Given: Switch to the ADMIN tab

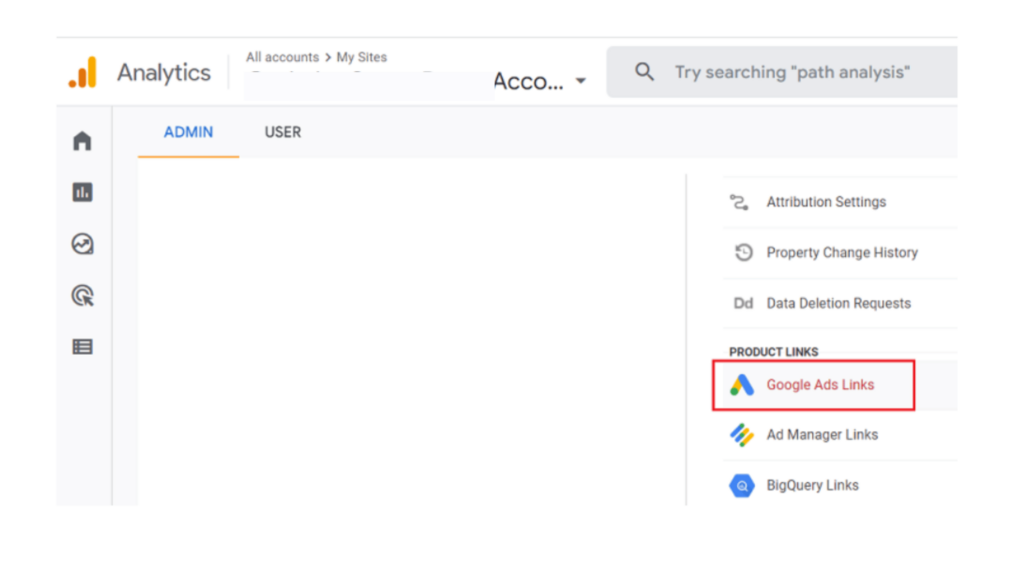Looking at the screenshot, I should [188, 133].
